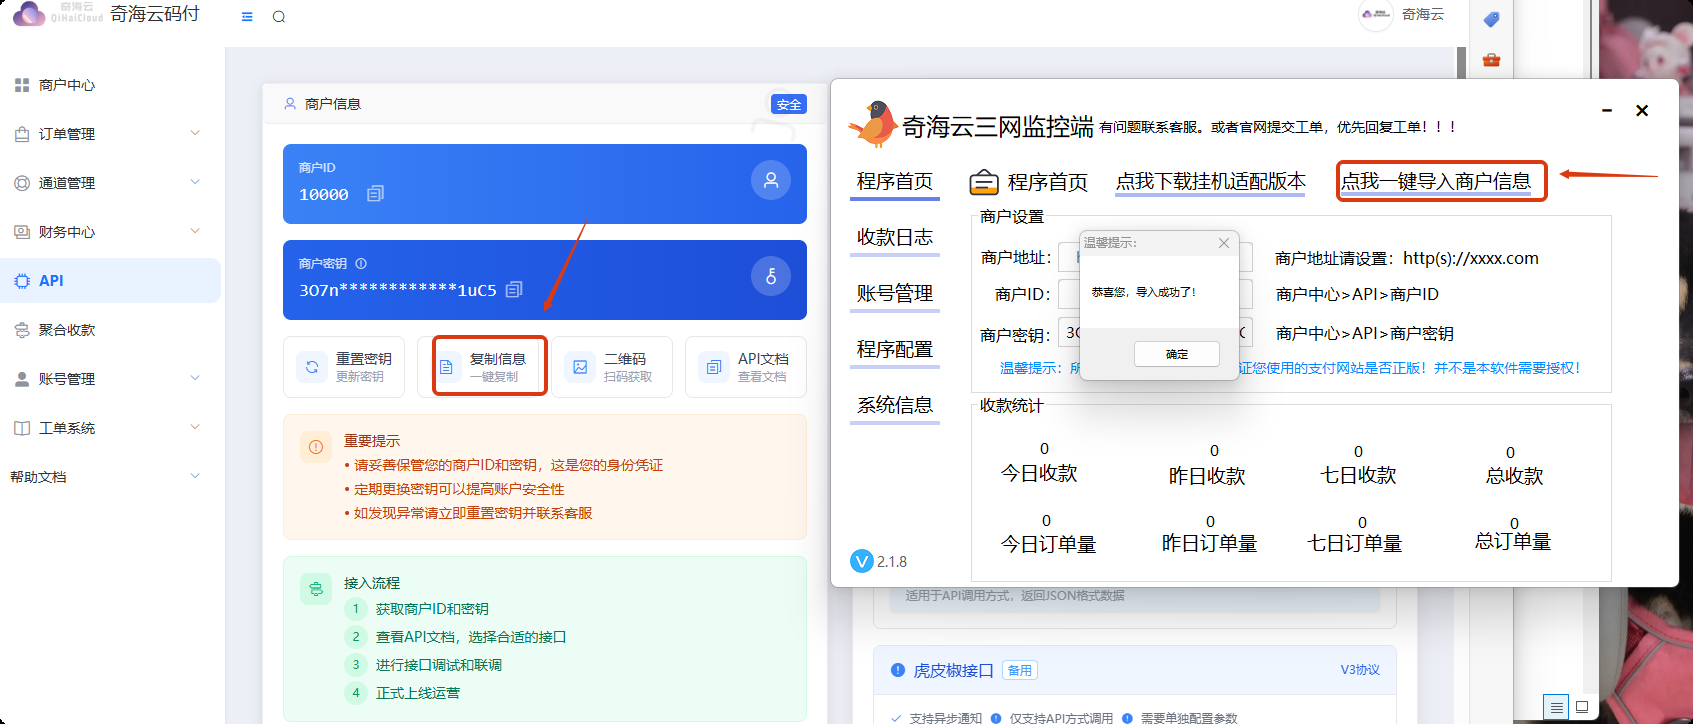Close the 温馨提示 dialog with its X

click(1223, 243)
